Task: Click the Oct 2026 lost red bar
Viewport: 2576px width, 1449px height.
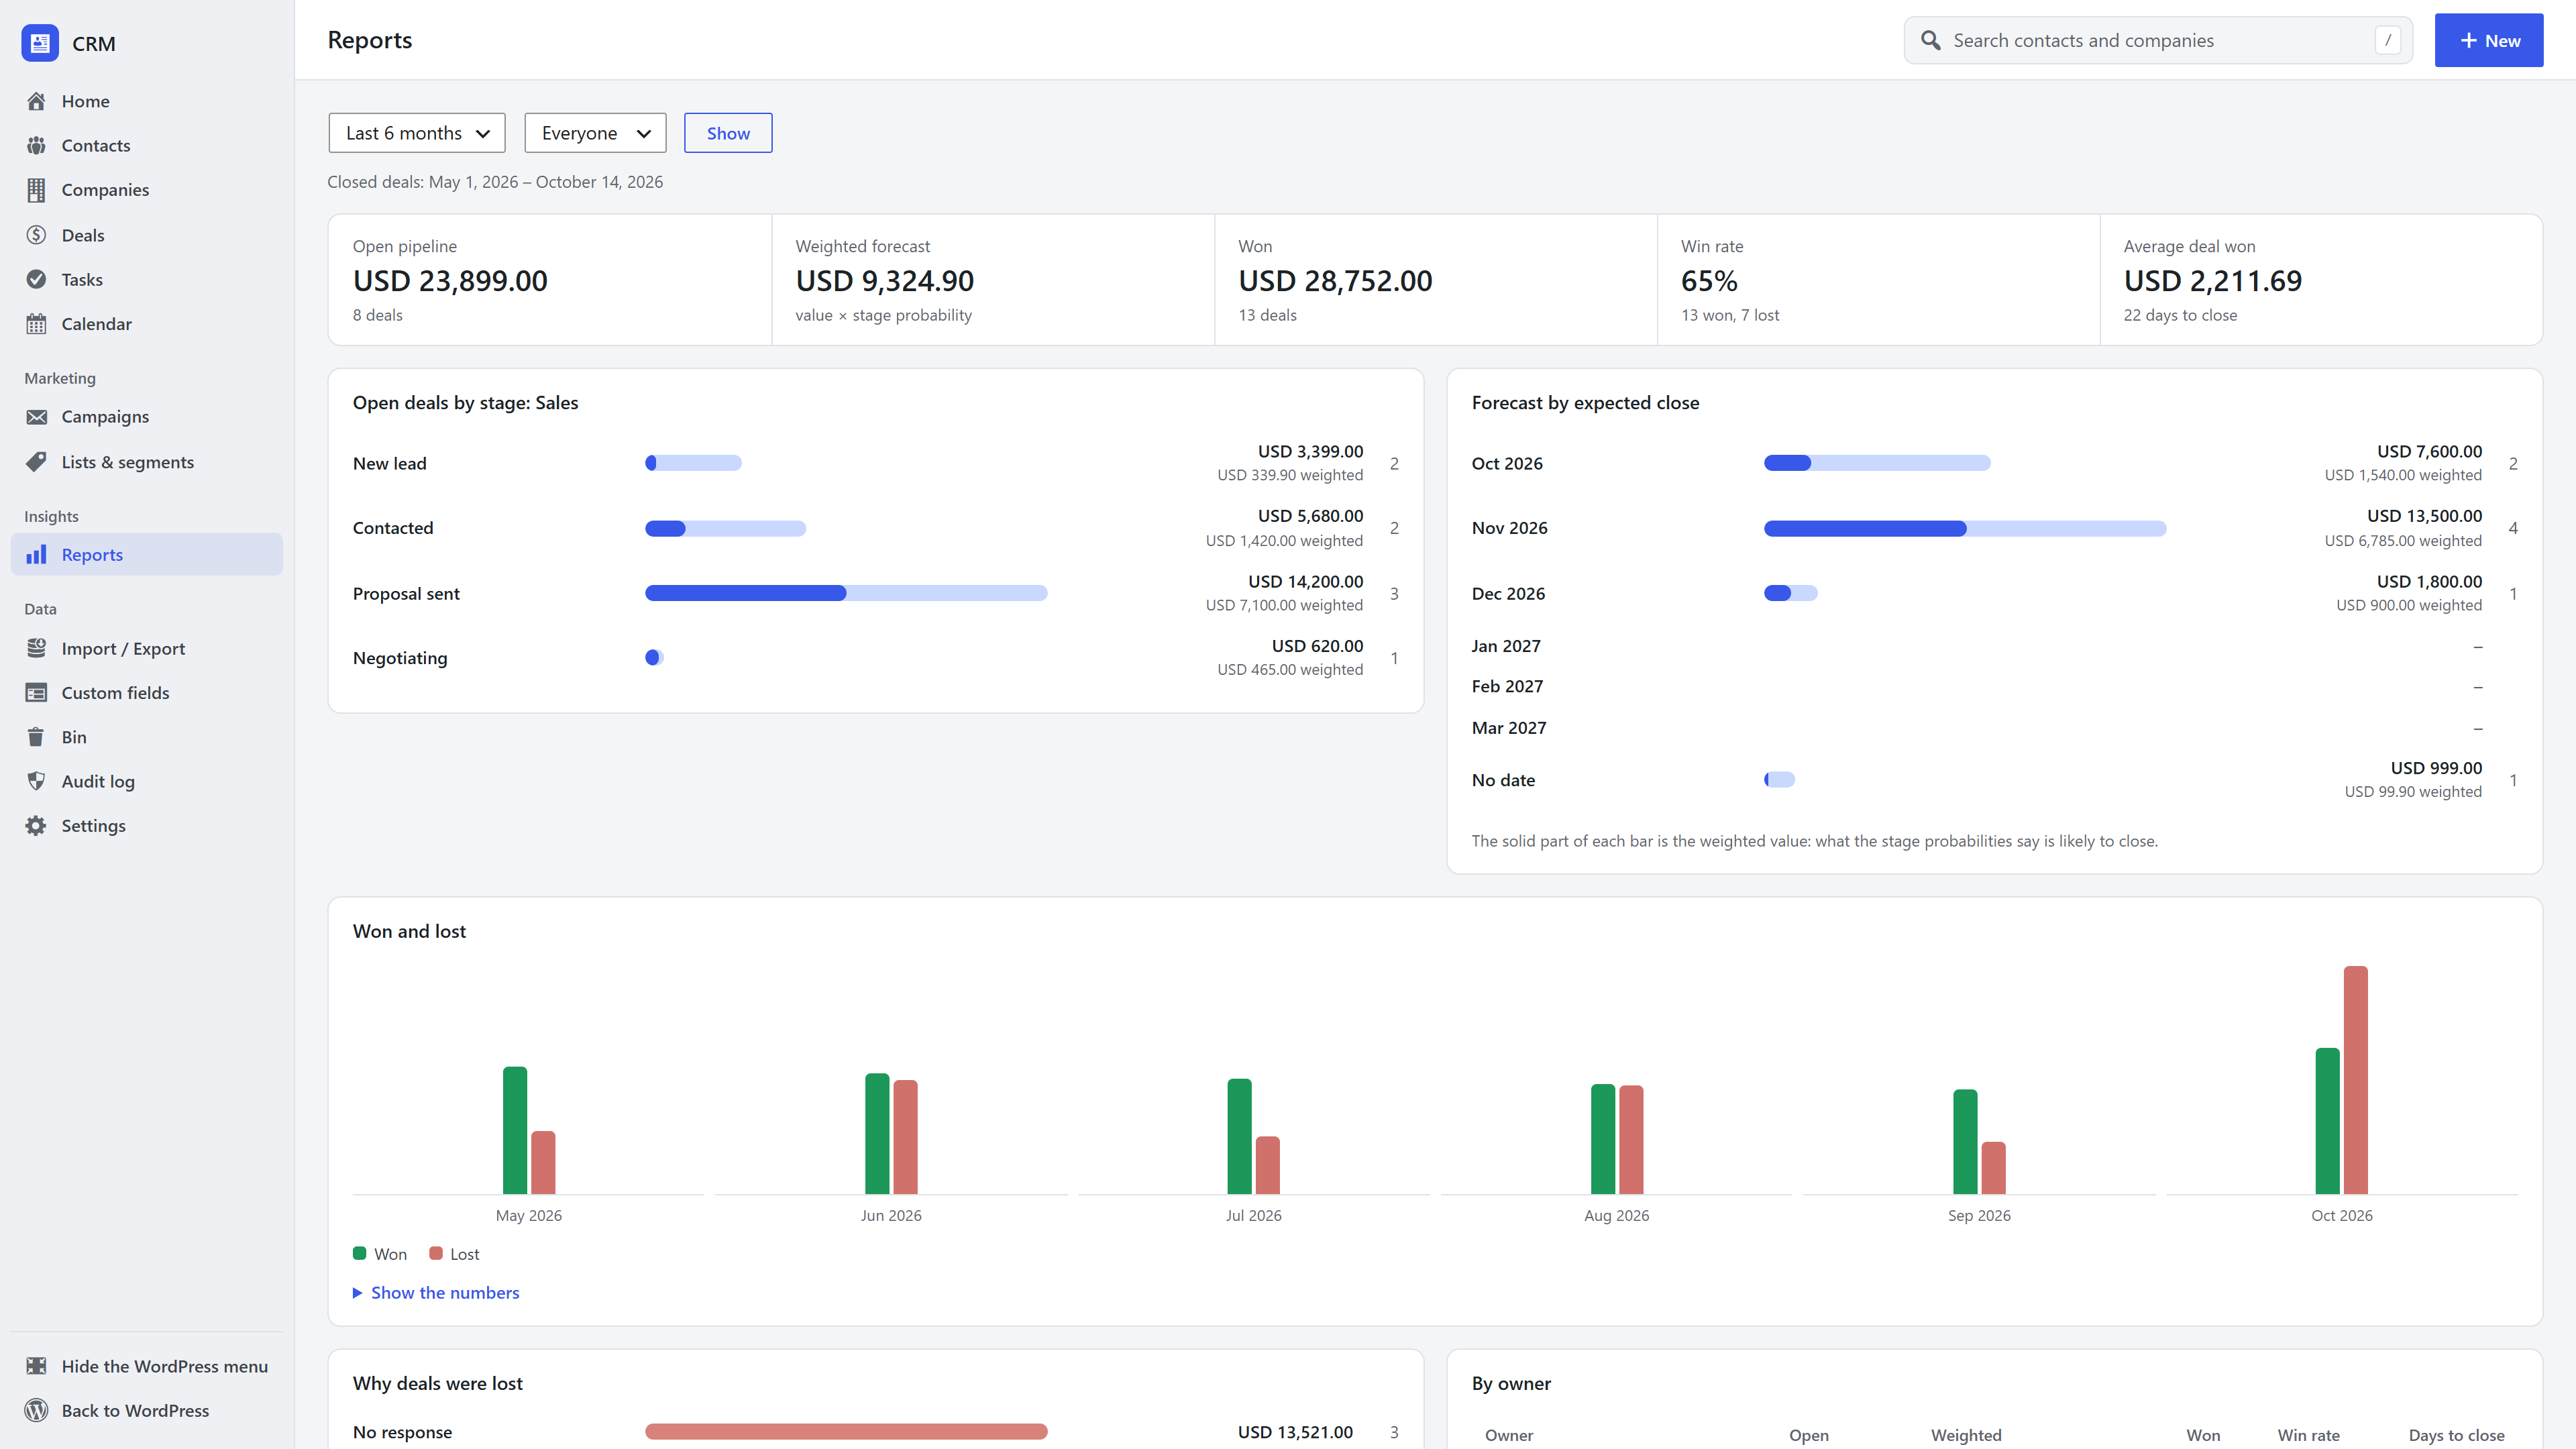Action: pyautogui.click(x=2355, y=1079)
